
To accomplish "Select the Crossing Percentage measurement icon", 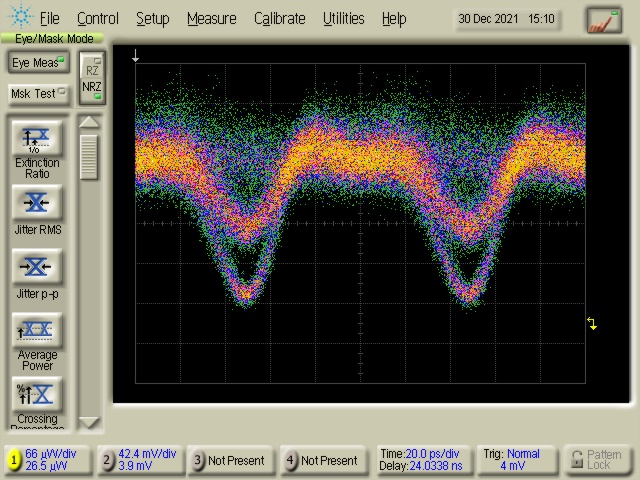I will point(37,394).
